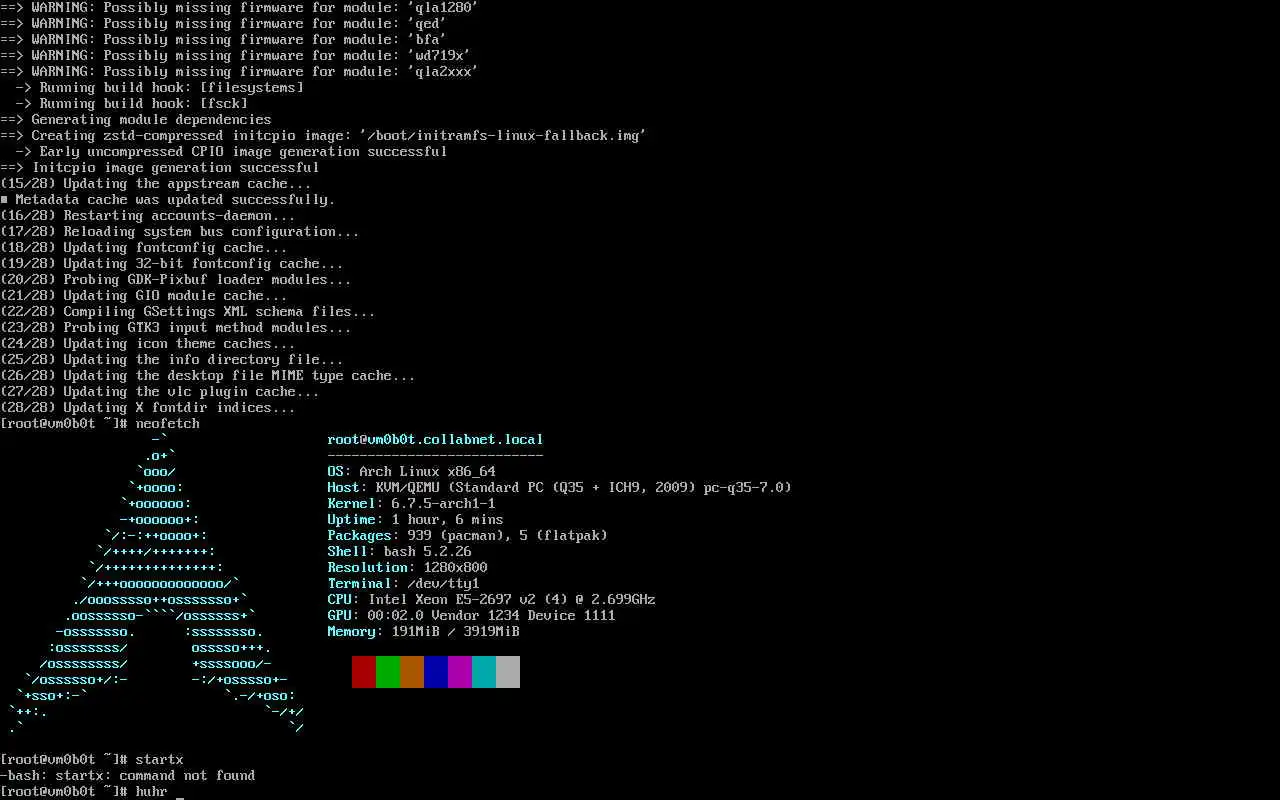Click the 'Uptime: 1 hour, 6 mins' line
Viewport: 1280px width, 800px height.
click(x=415, y=520)
